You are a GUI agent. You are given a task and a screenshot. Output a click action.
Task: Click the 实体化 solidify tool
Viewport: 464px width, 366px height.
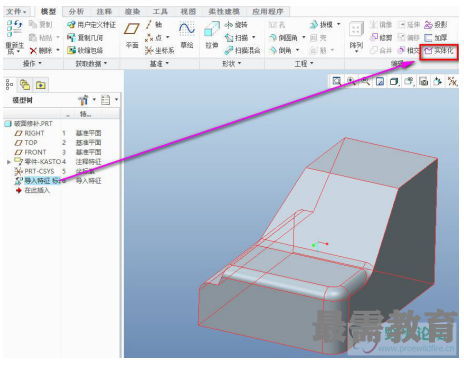tap(439, 51)
